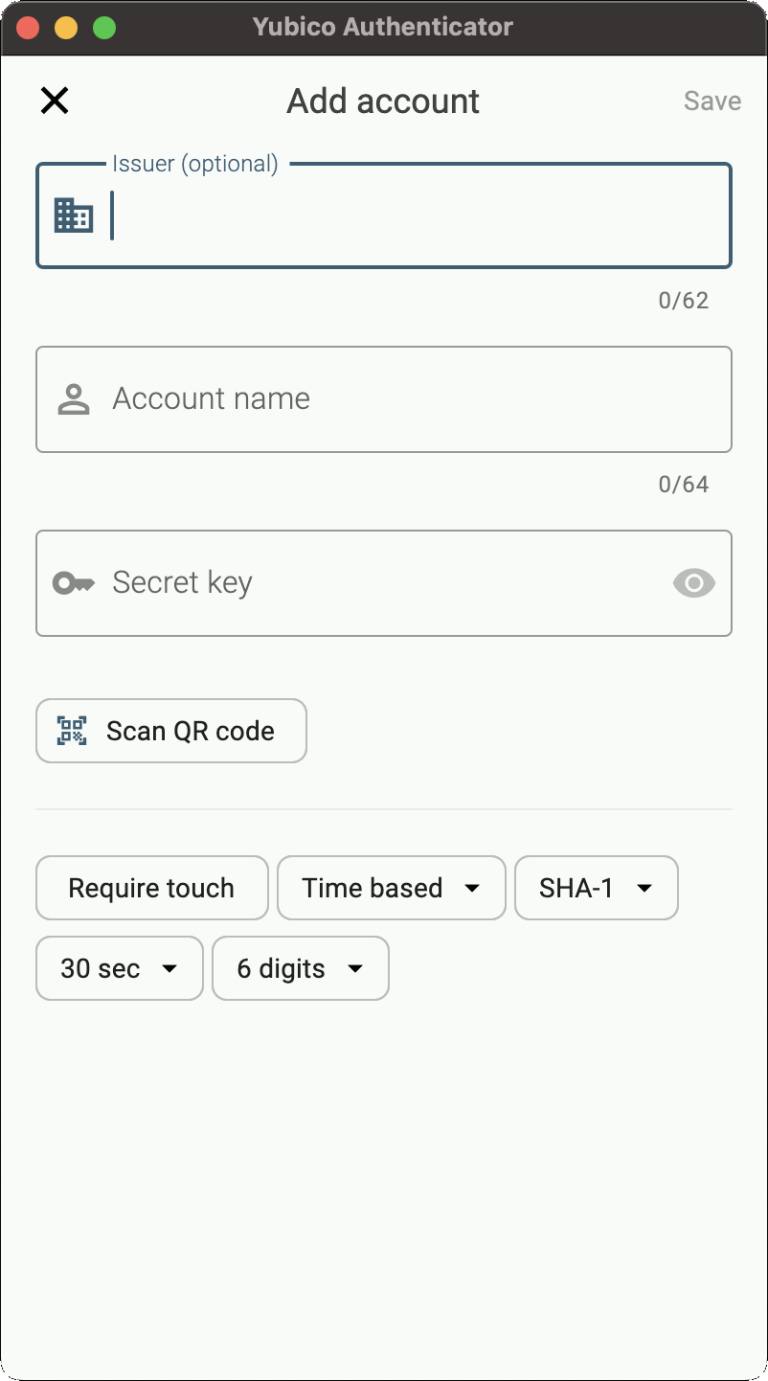Click the person icon beside Account name
768x1381 pixels.
pos(72,397)
